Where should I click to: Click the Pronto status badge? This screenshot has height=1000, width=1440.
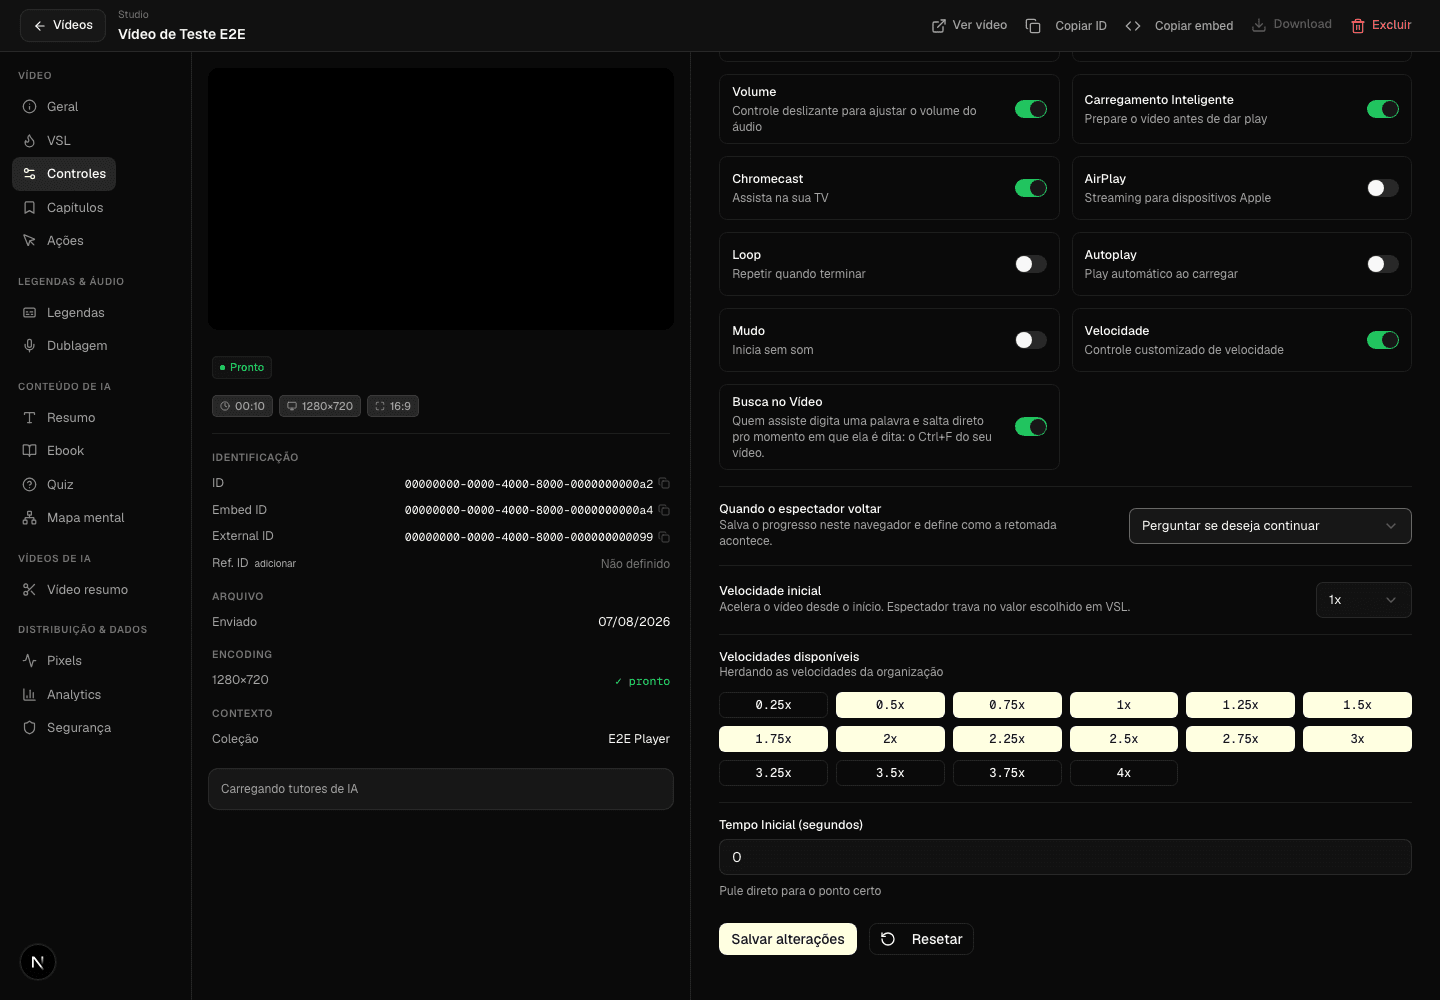point(242,368)
